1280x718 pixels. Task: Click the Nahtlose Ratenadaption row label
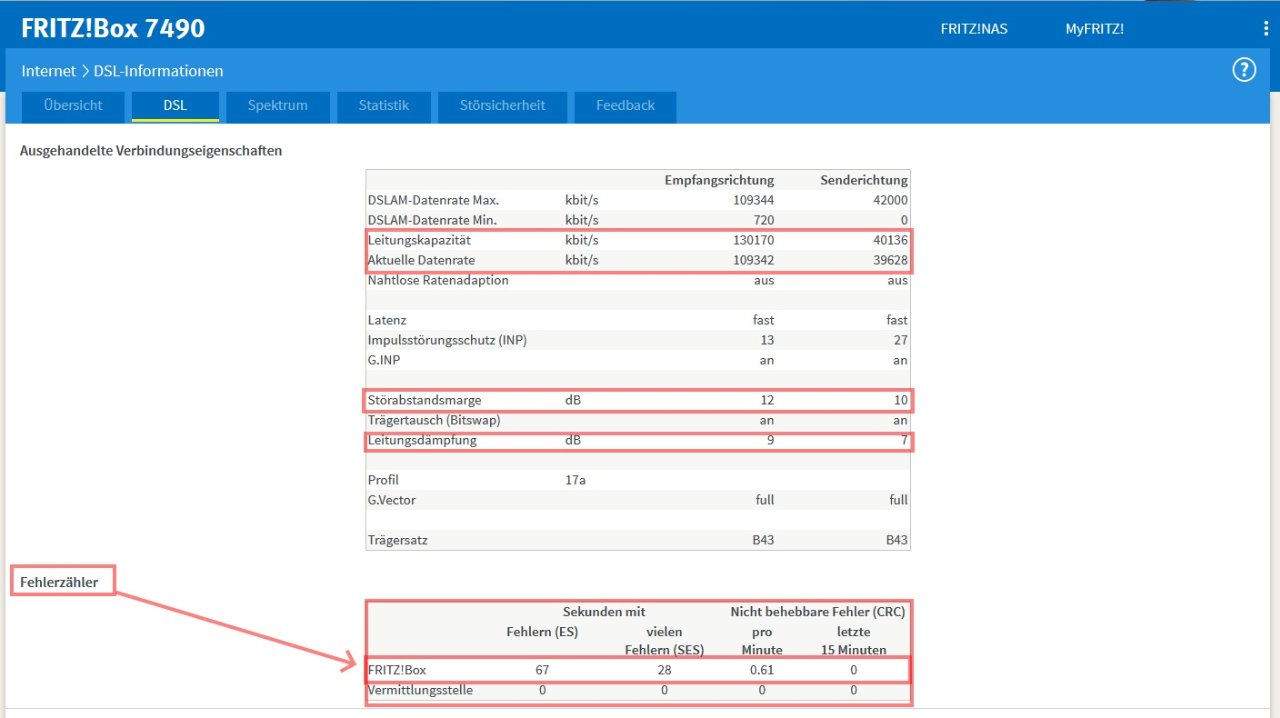click(x=438, y=280)
